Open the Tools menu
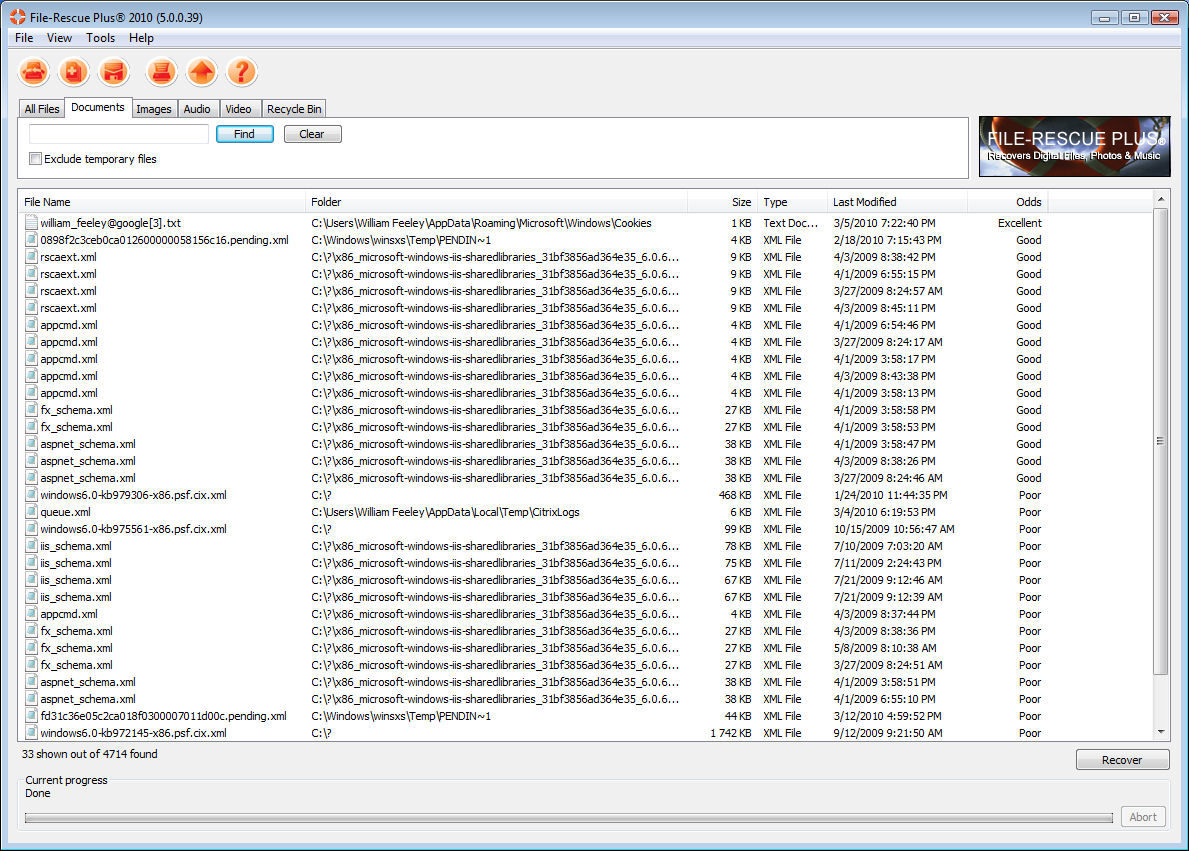The height and width of the screenshot is (851, 1189). pyautogui.click(x=100, y=38)
